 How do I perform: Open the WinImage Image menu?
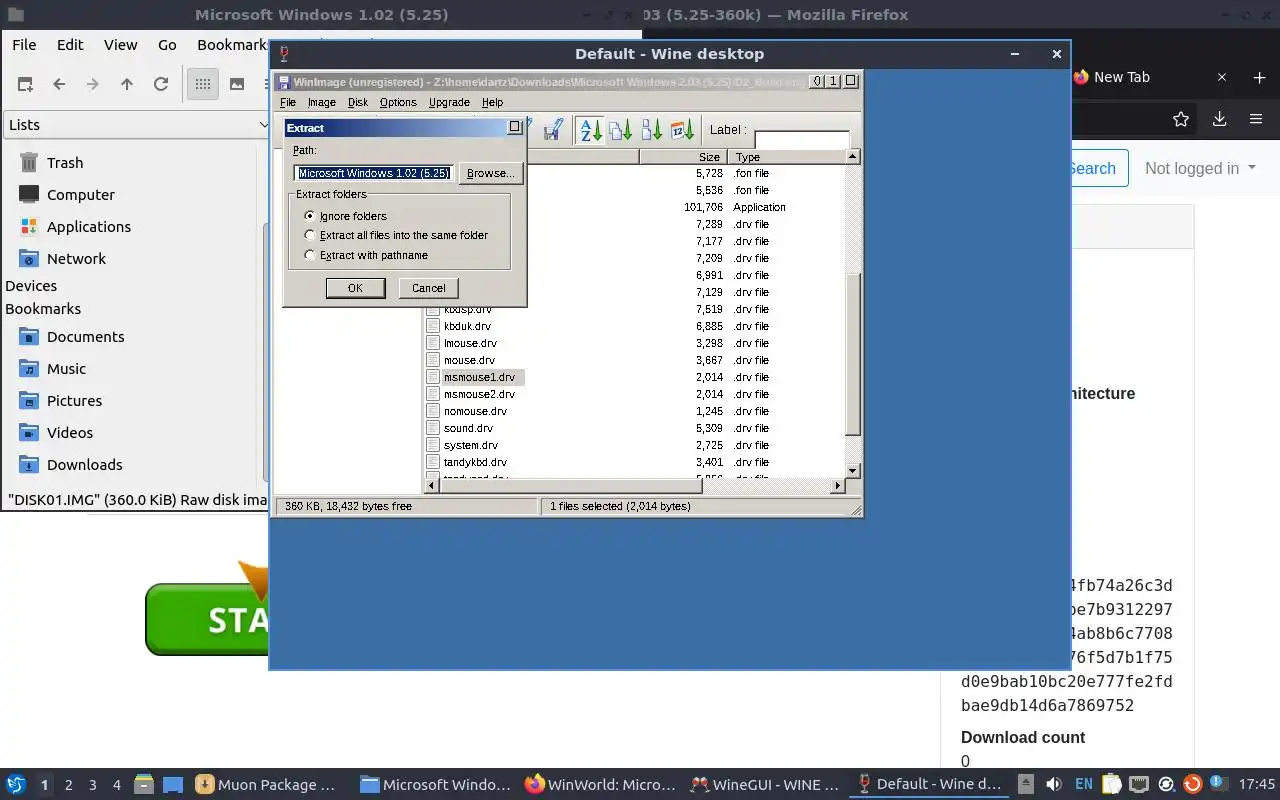(321, 102)
